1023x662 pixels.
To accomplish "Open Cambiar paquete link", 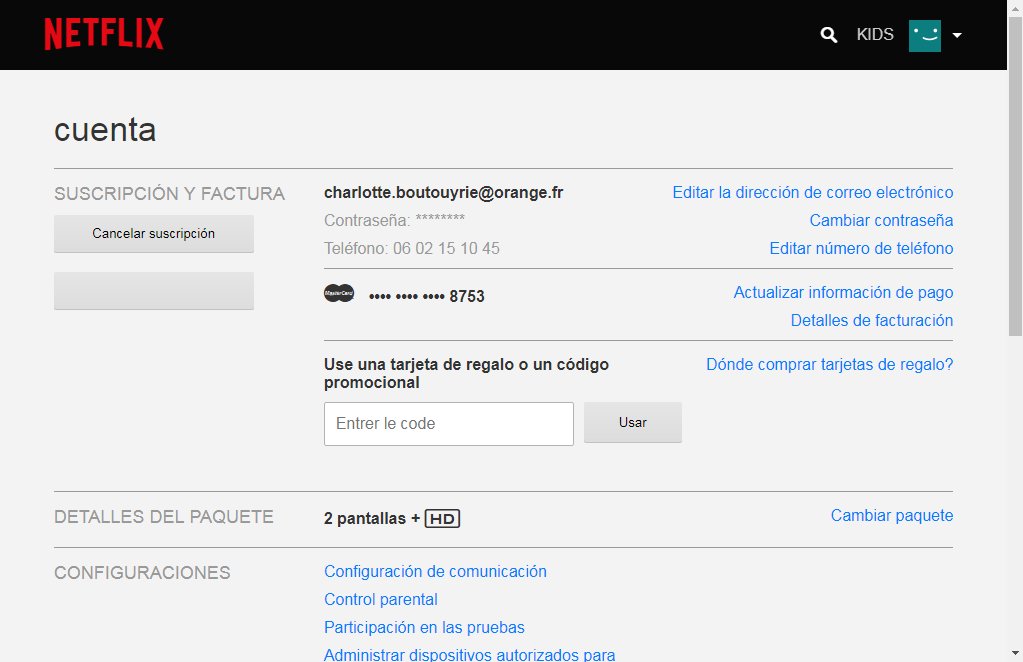I will pos(892,515).
